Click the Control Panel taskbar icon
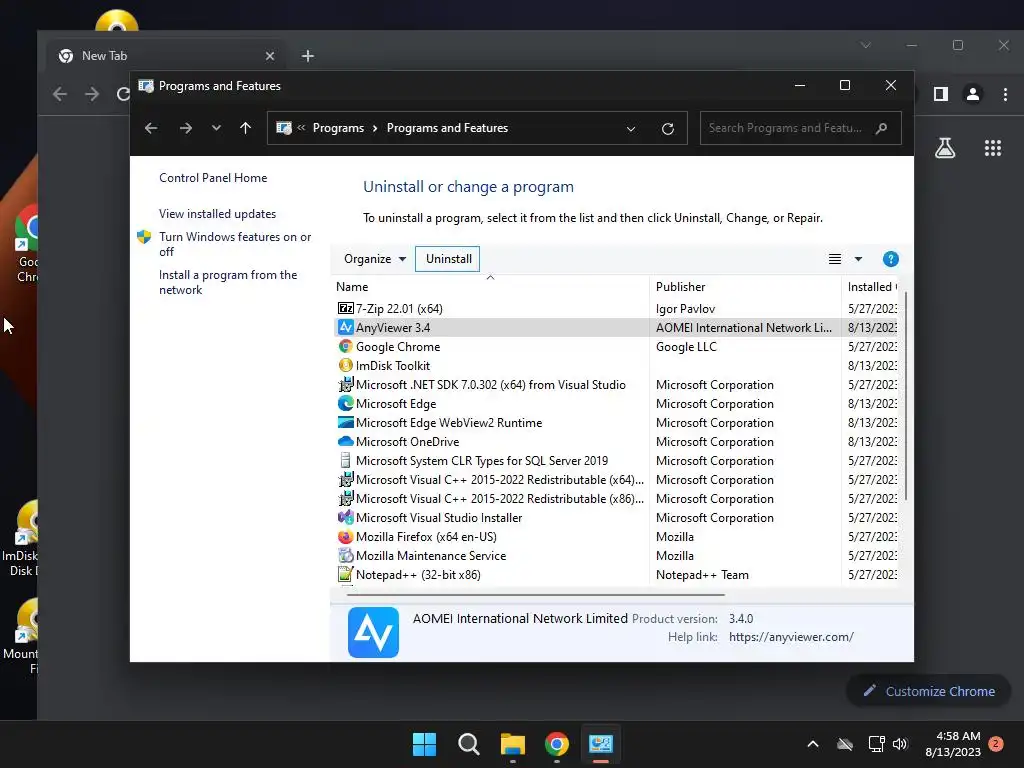This screenshot has height=768, width=1024. 600,744
